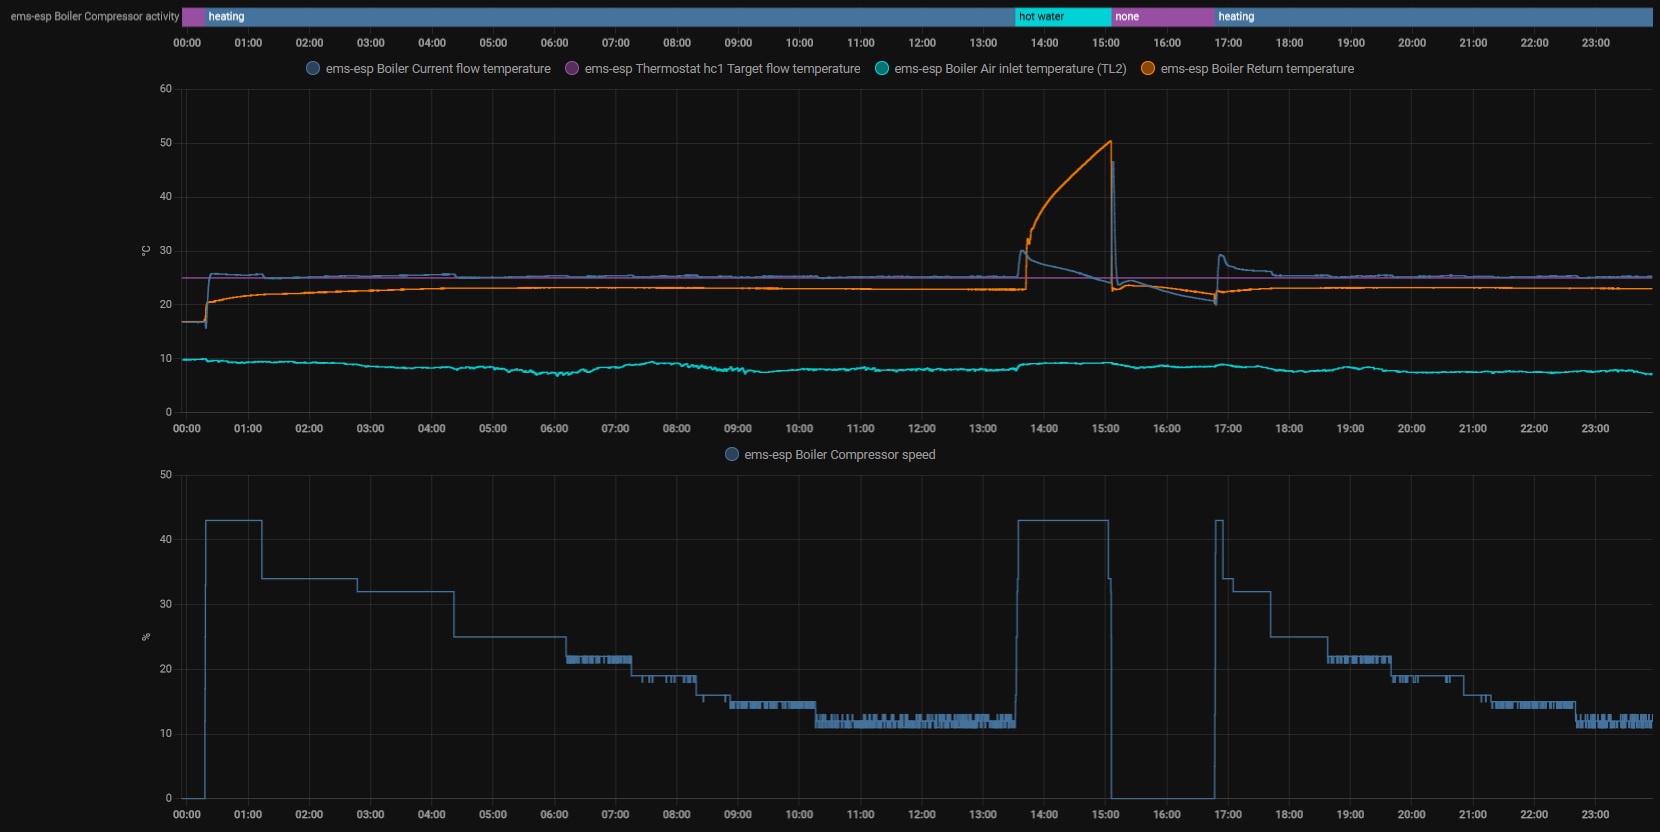Click the "10" value on the temperature chart y-axis

(x=166, y=358)
